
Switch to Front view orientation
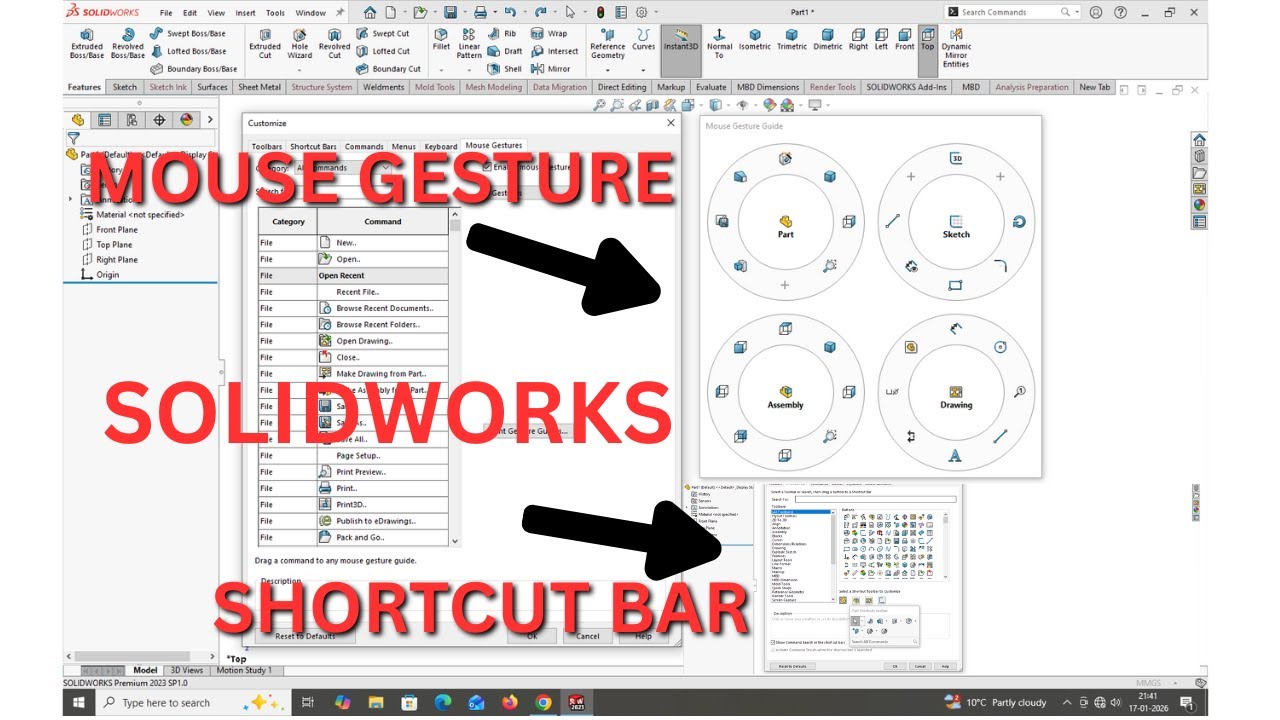coord(904,40)
